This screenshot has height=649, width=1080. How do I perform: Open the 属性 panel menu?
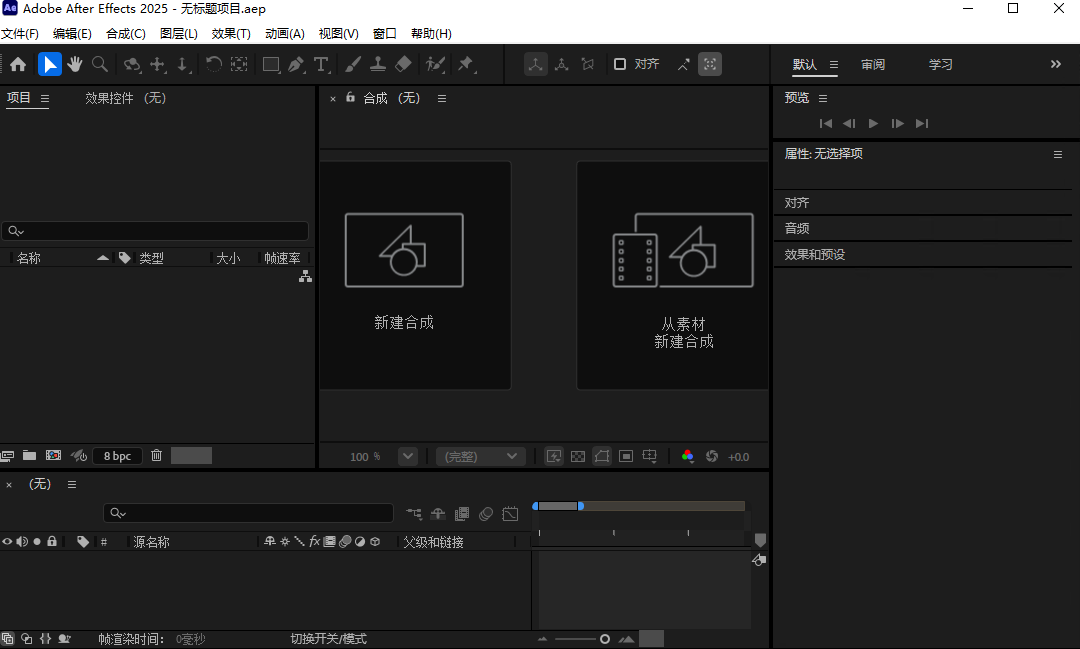click(x=1057, y=154)
